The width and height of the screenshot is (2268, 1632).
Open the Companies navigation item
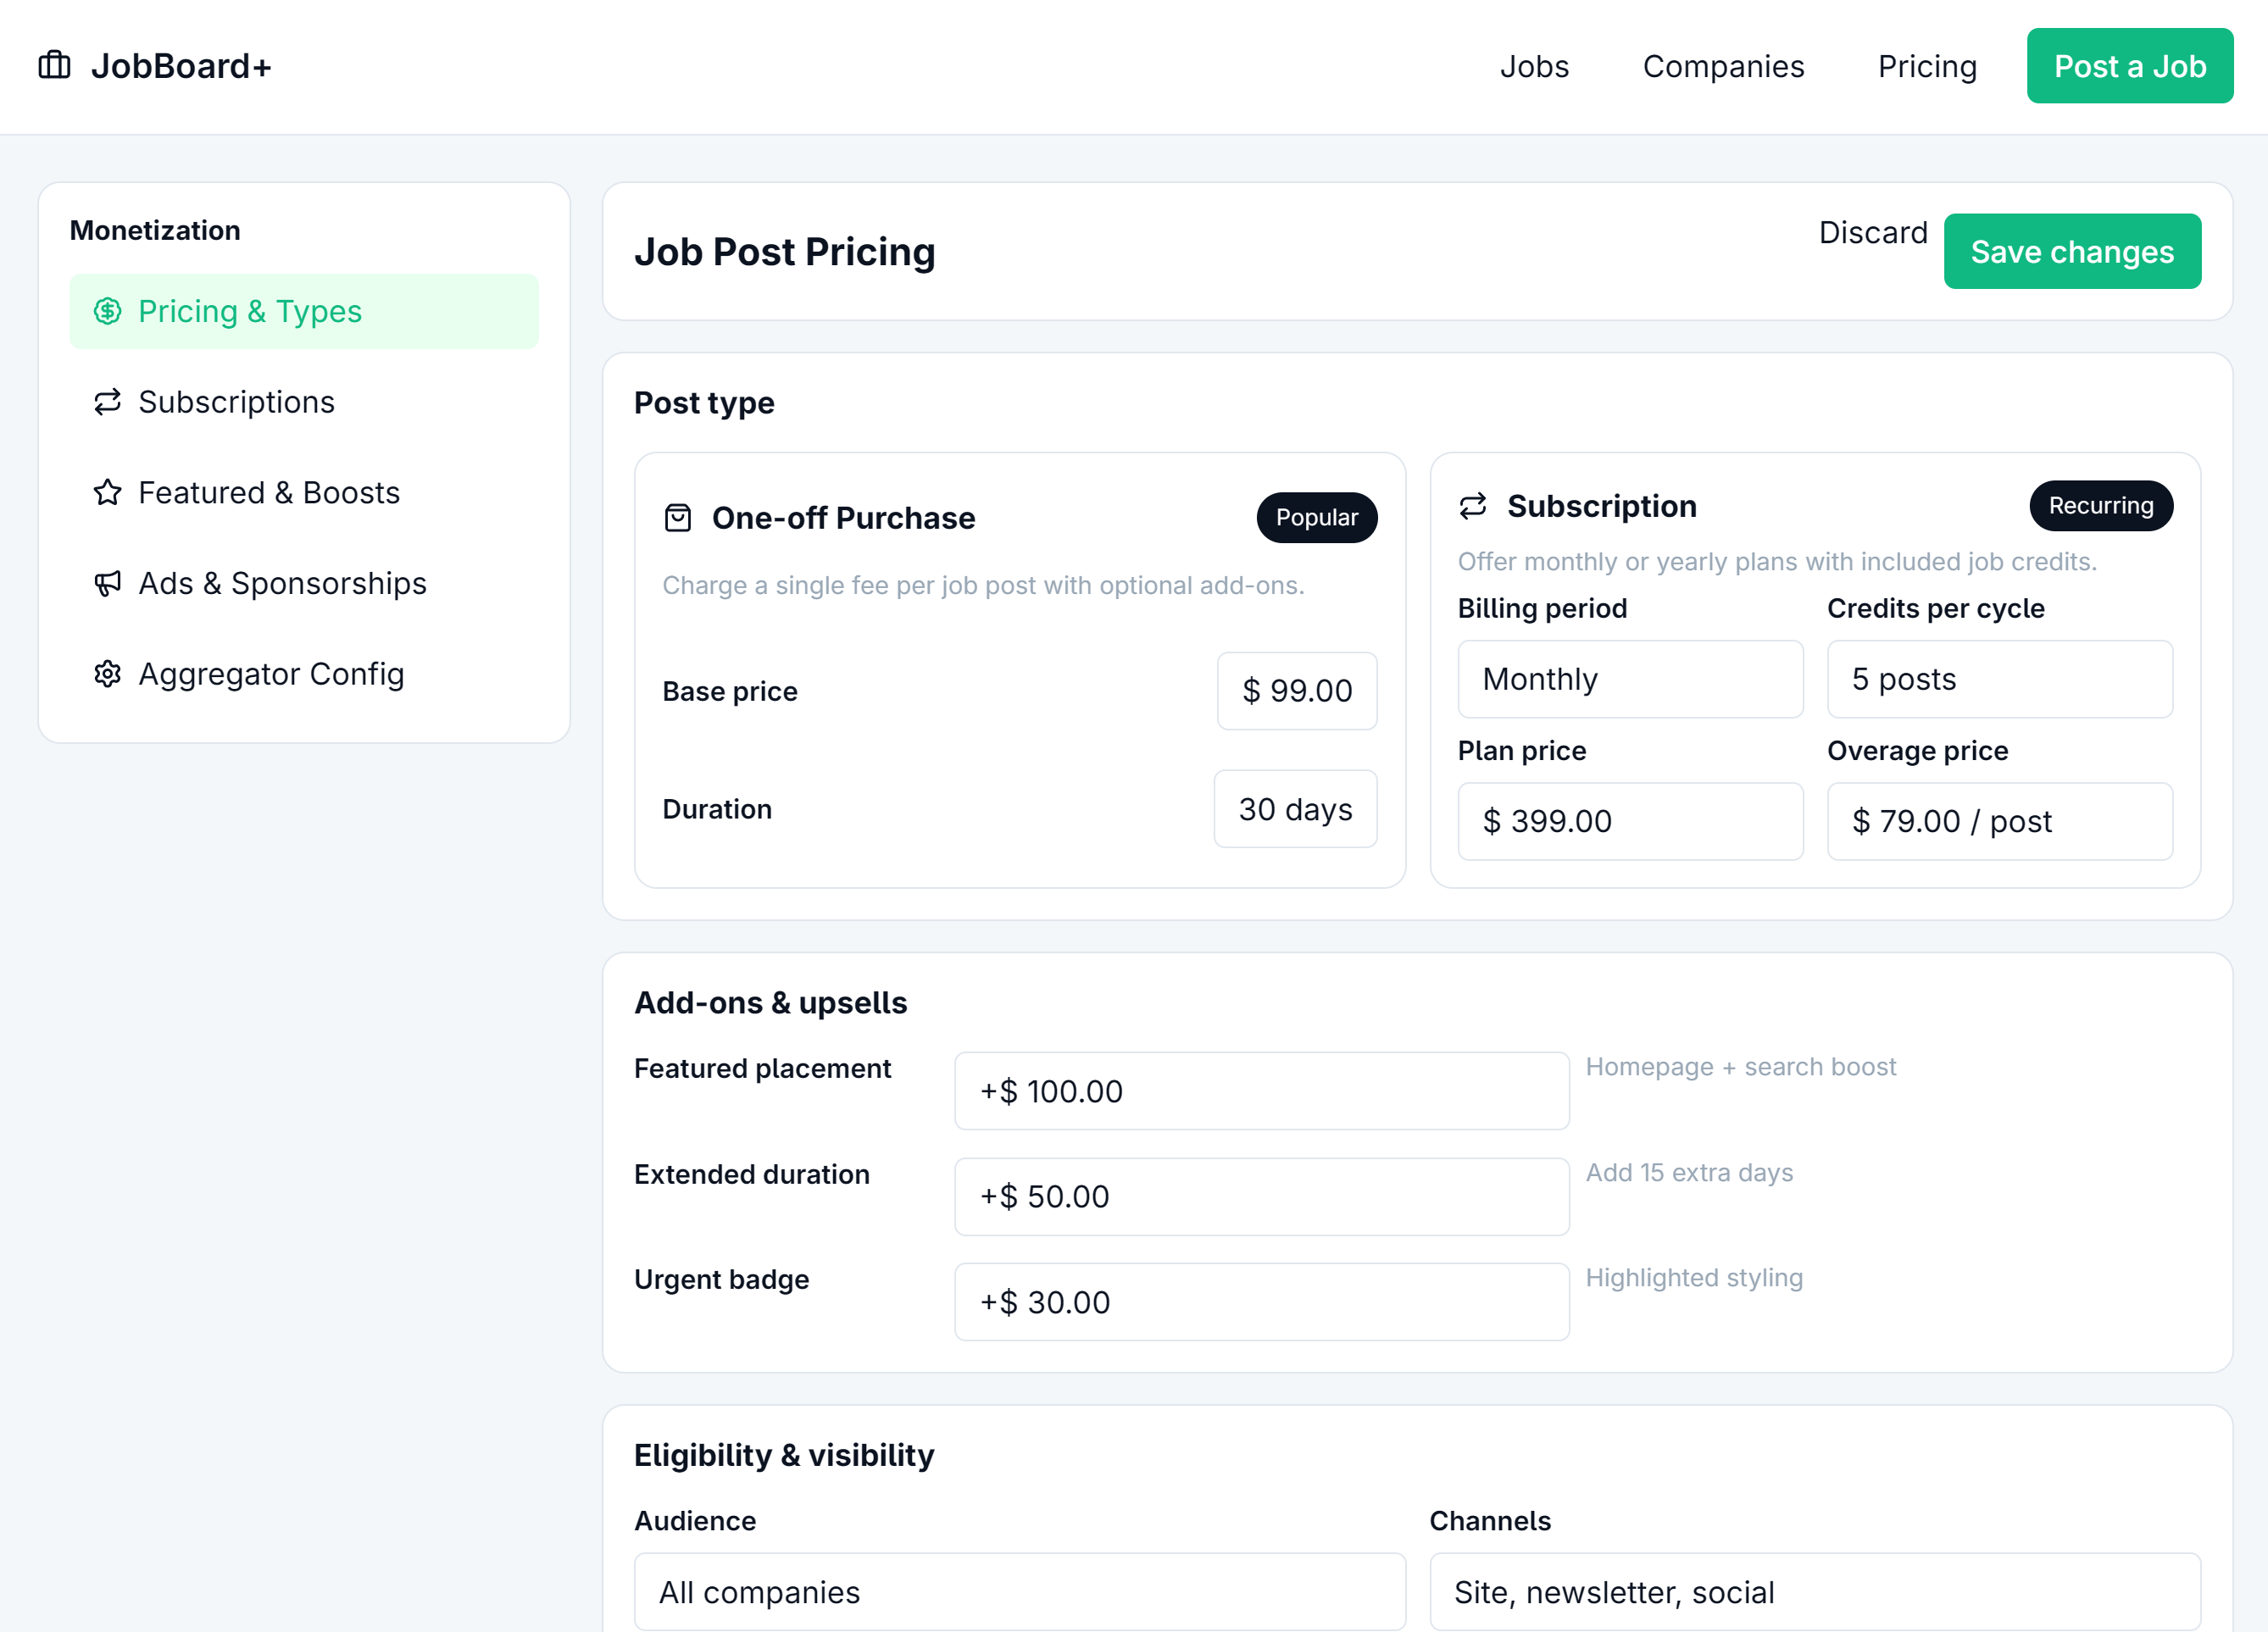coord(1723,66)
